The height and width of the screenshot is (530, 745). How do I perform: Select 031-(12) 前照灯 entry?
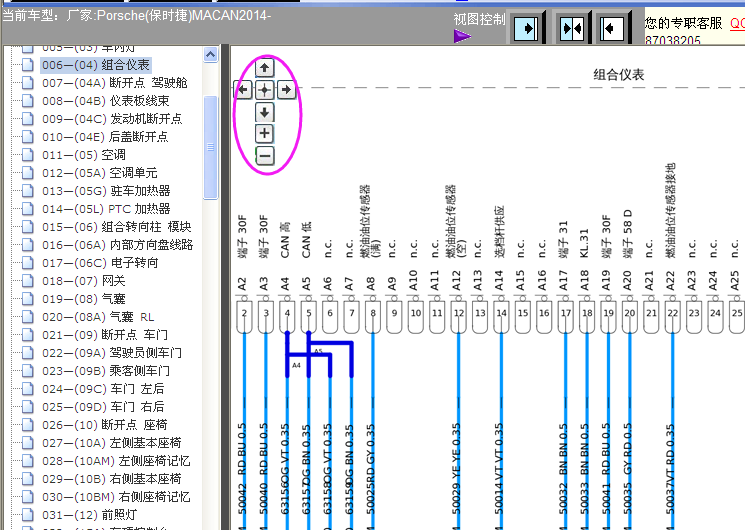90,515
